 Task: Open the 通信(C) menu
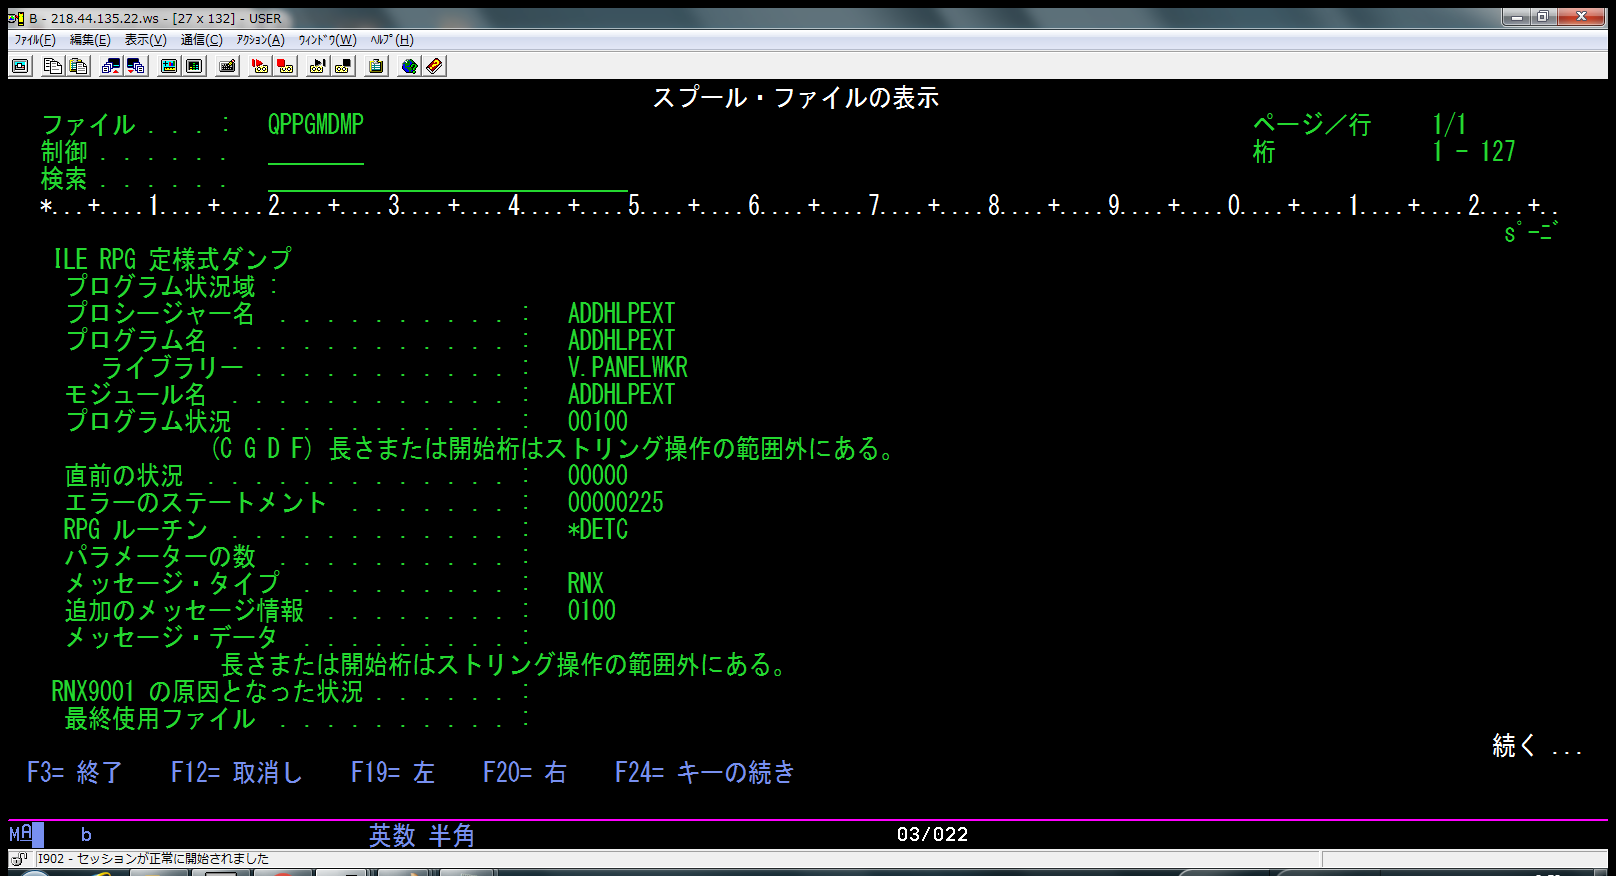(201, 40)
